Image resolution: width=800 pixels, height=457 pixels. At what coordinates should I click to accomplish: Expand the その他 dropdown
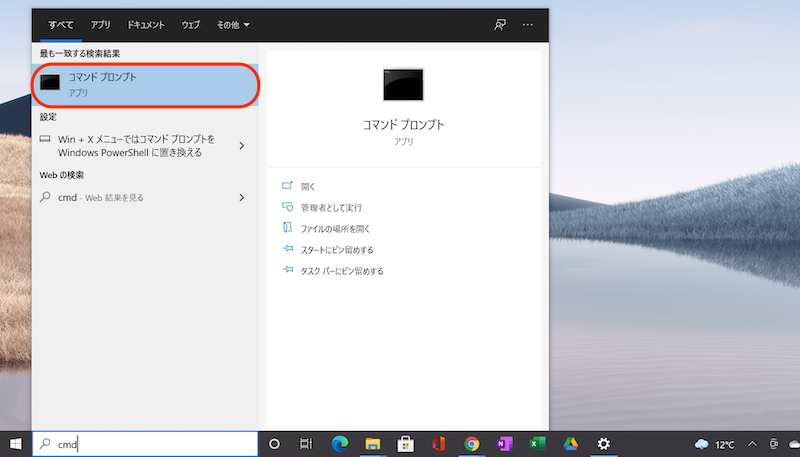233,23
